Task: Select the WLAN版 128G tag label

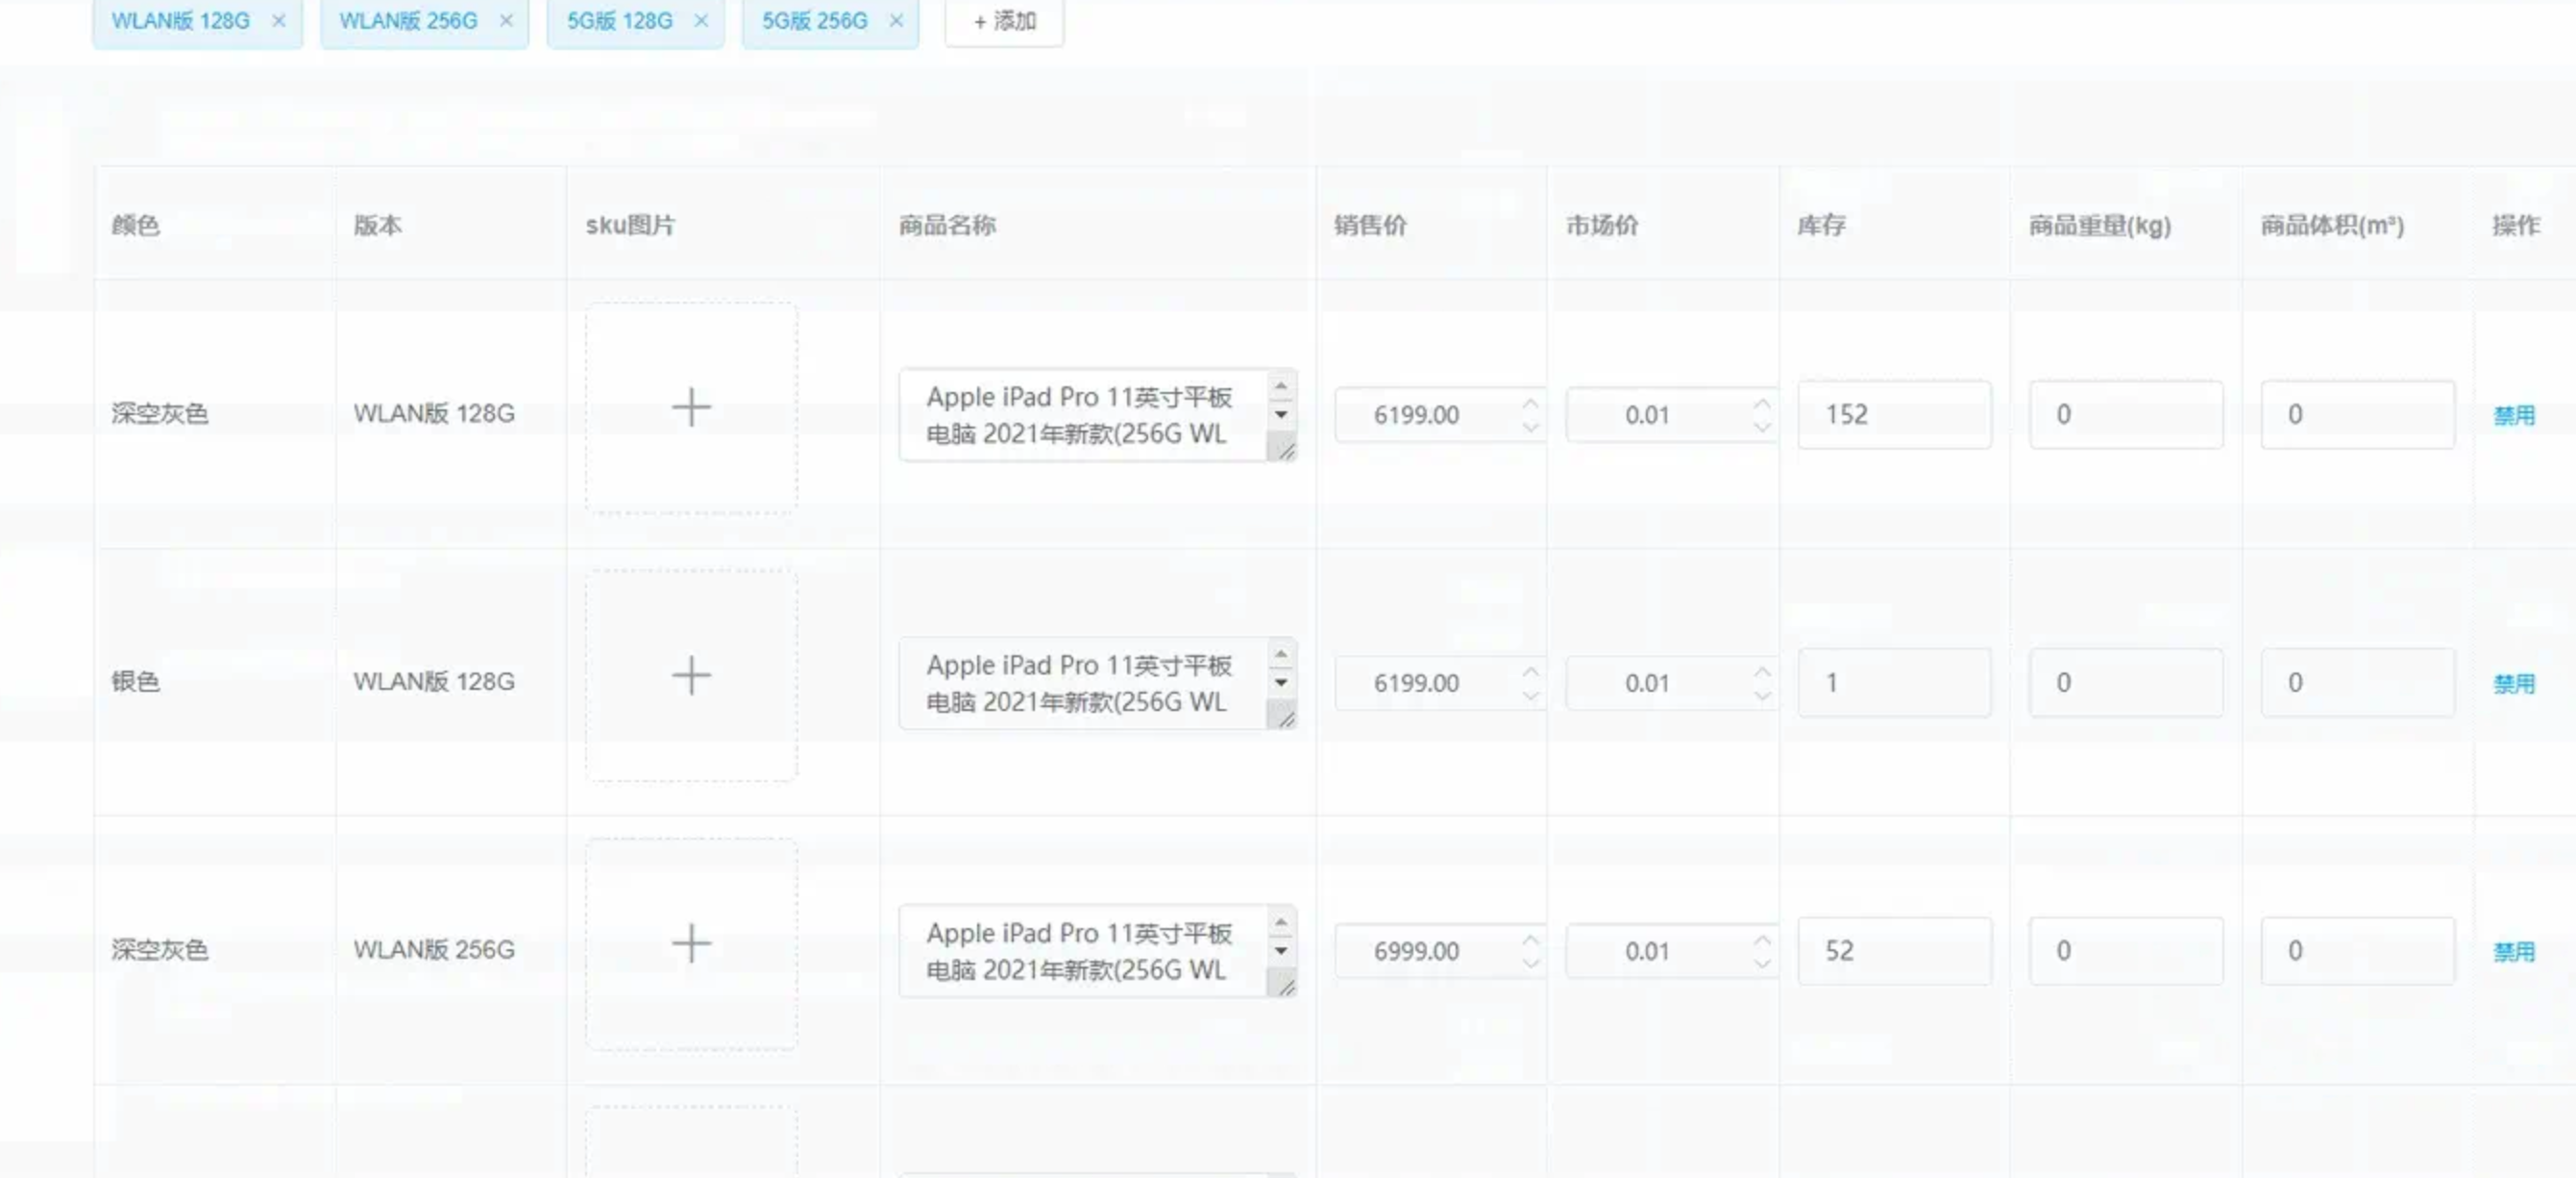Action: 181,20
